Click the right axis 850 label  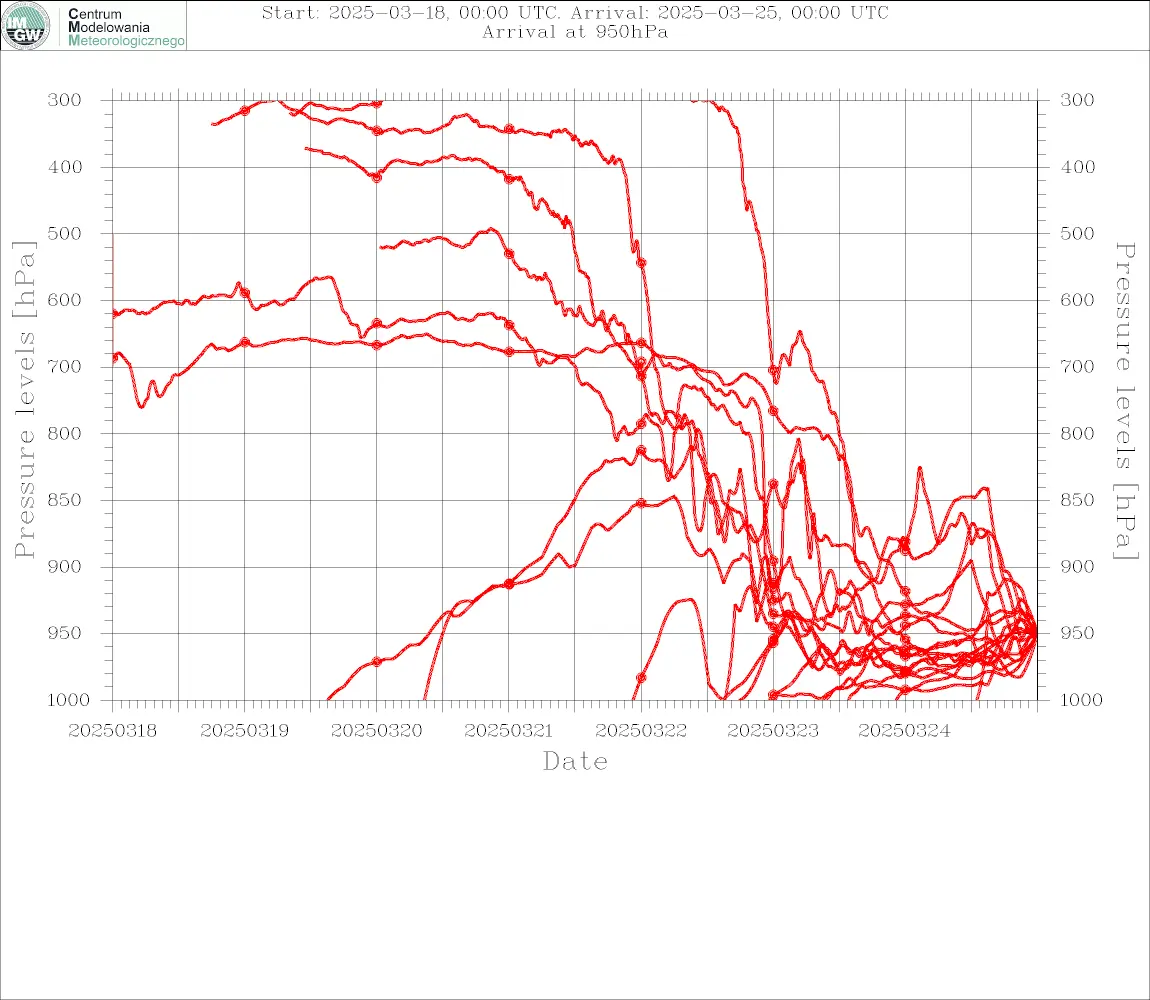coord(1077,500)
